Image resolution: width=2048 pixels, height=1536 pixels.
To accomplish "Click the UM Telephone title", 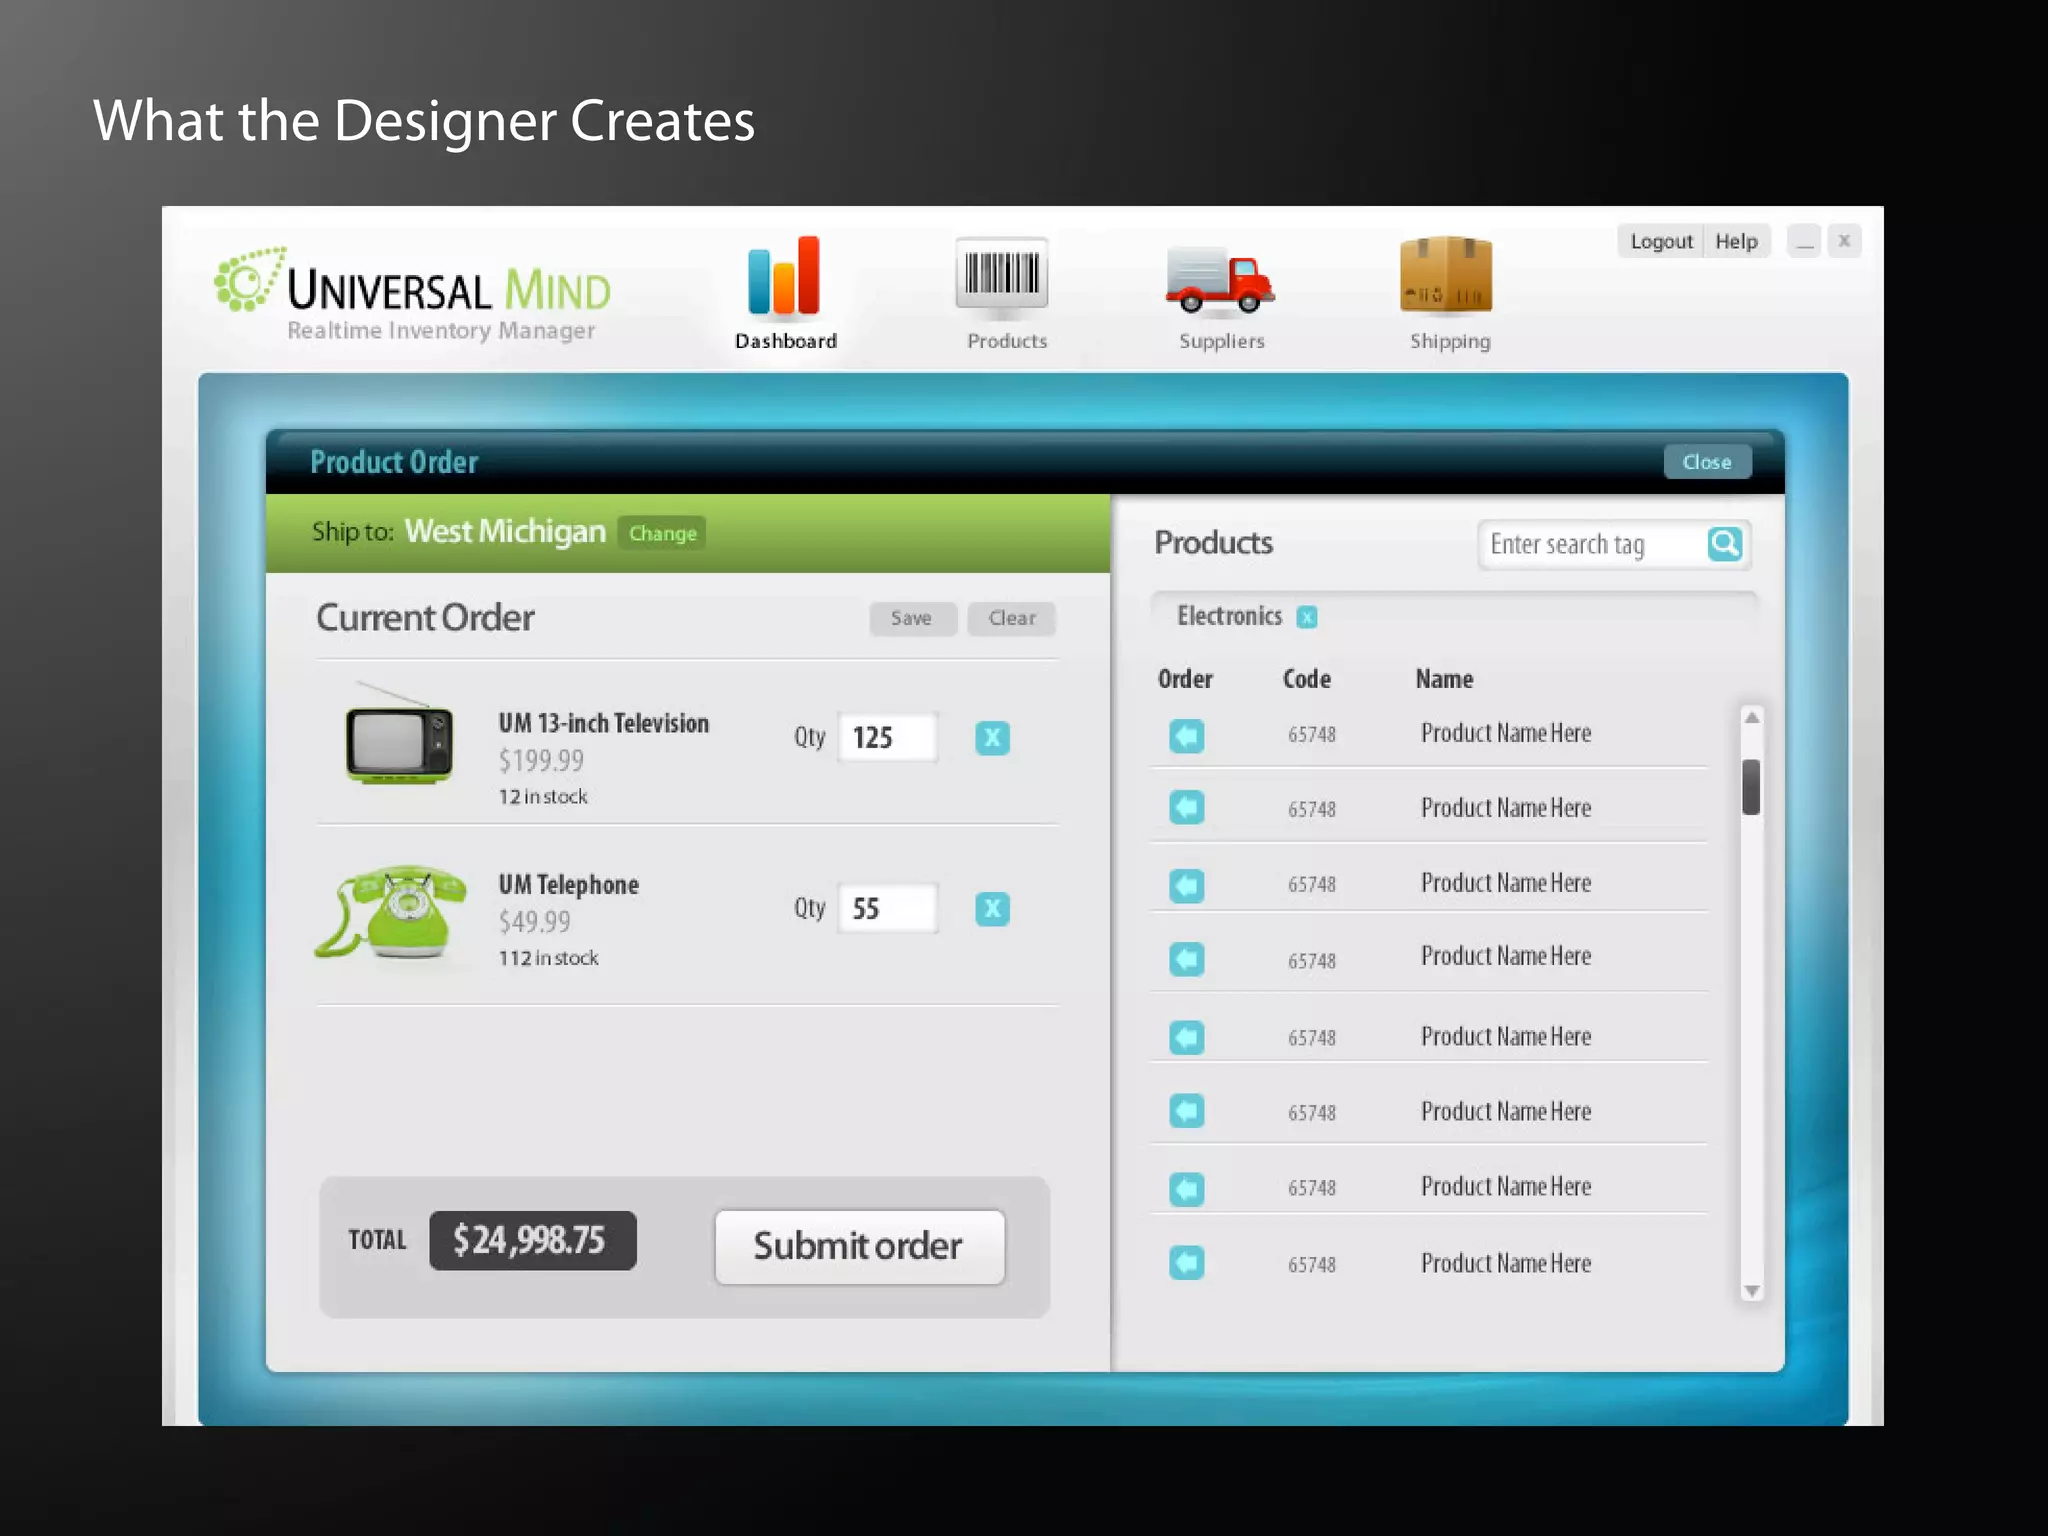I will (x=568, y=885).
